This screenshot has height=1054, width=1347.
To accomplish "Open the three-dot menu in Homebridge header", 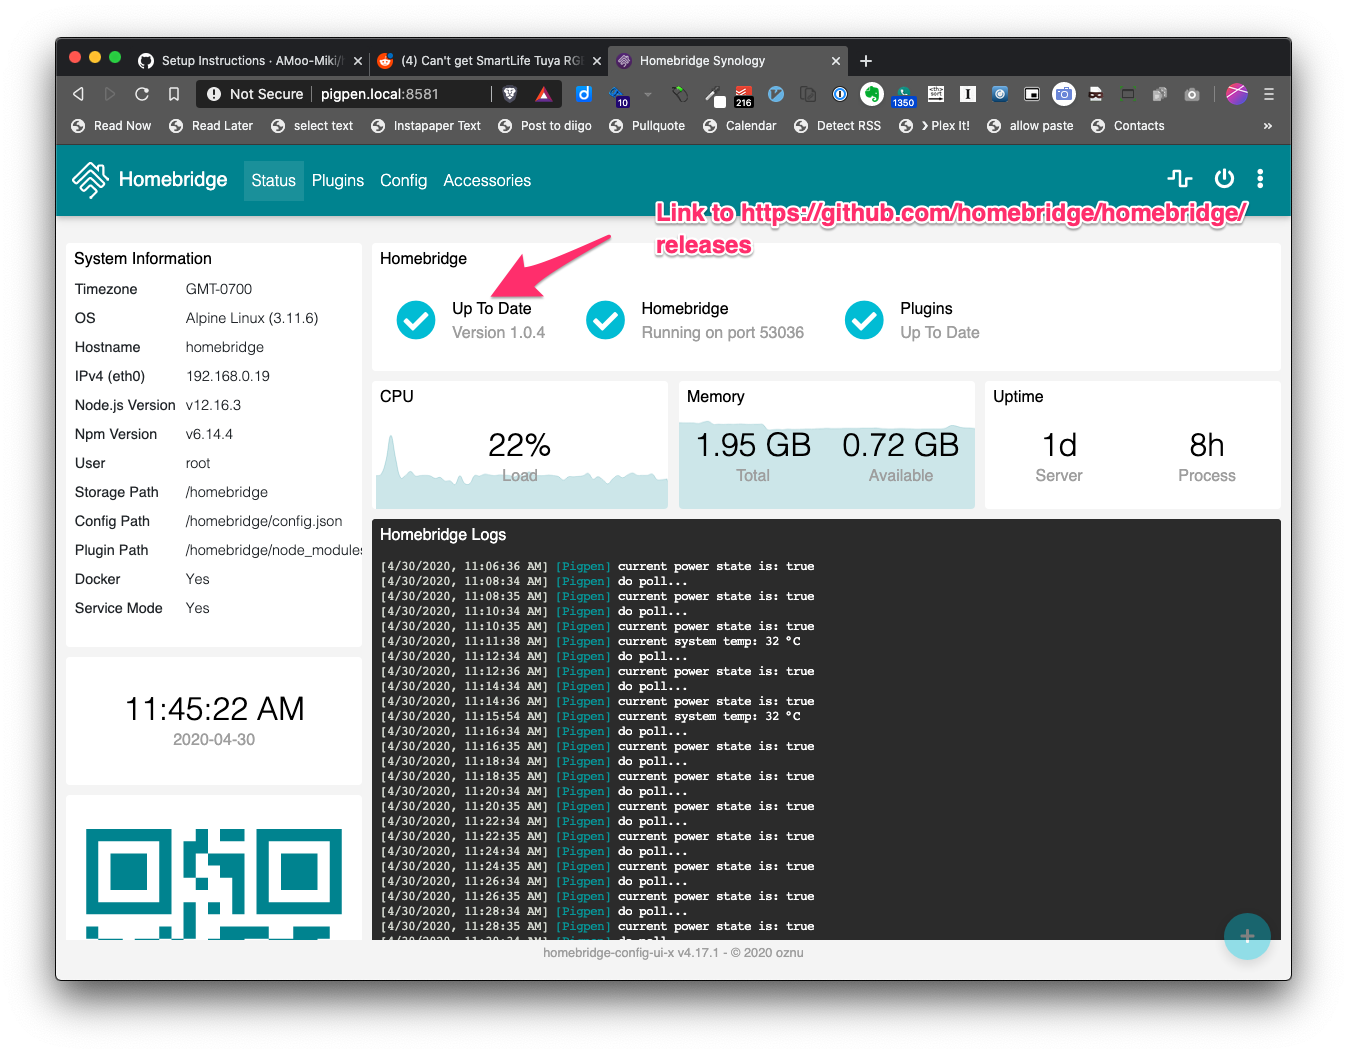I will point(1260,178).
